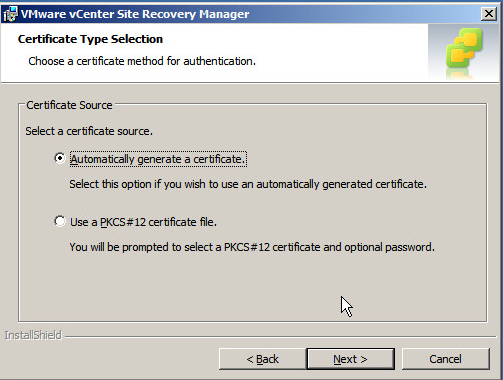The height and width of the screenshot is (380, 503).
Task: Click the 'Select a certificate source.' instruction text
Action: tap(89, 131)
